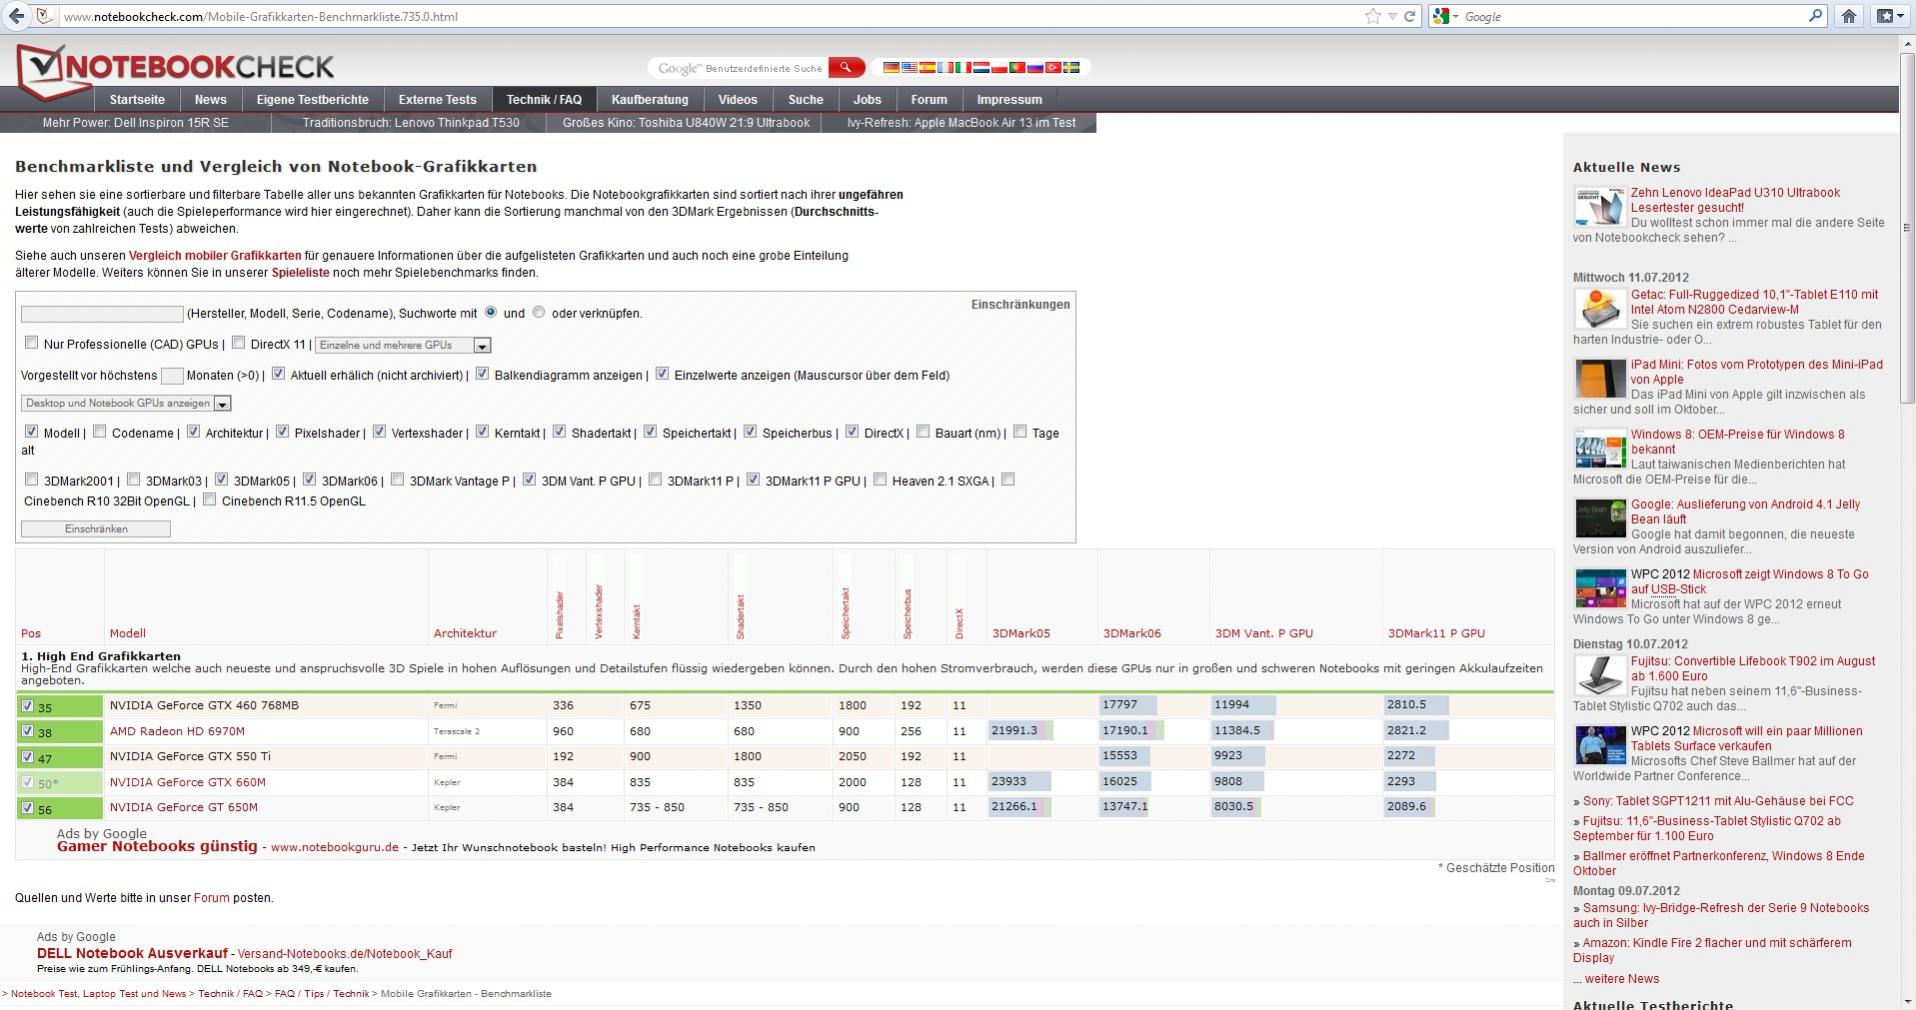Toggle Aktuell erhältlich (nicht archiviert) checkbox
Viewport: 1916px width, 1010px height.
click(x=279, y=374)
